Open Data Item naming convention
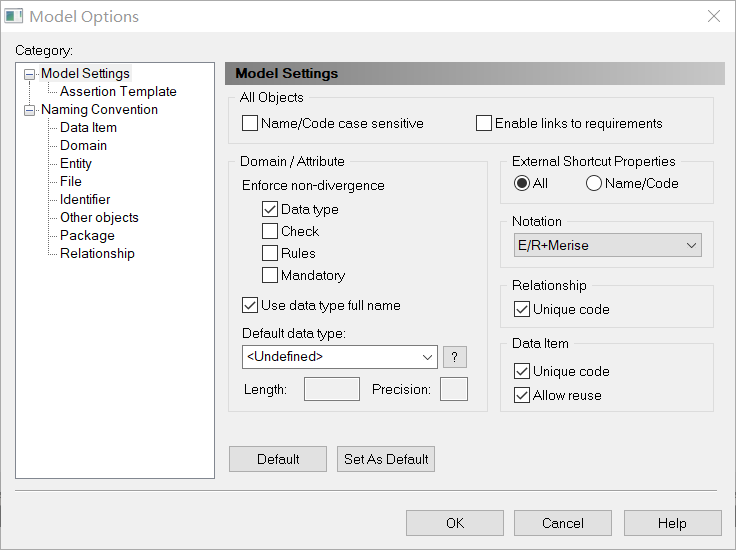The width and height of the screenshot is (736, 550). [88, 128]
